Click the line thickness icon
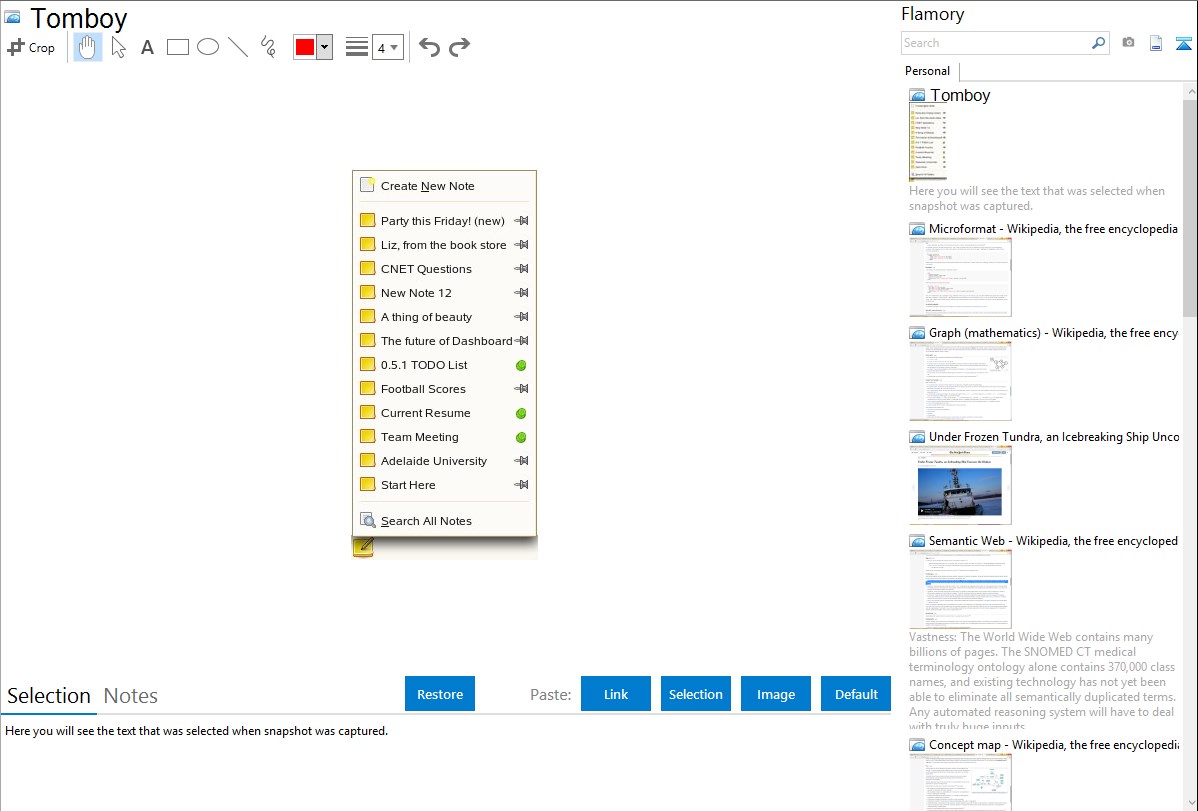Image resolution: width=1198 pixels, height=811 pixels. click(x=357, y=47)
